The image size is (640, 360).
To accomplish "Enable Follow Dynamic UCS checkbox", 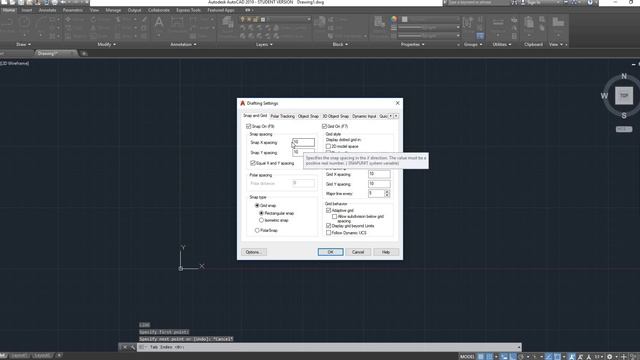I will [328, 233].
